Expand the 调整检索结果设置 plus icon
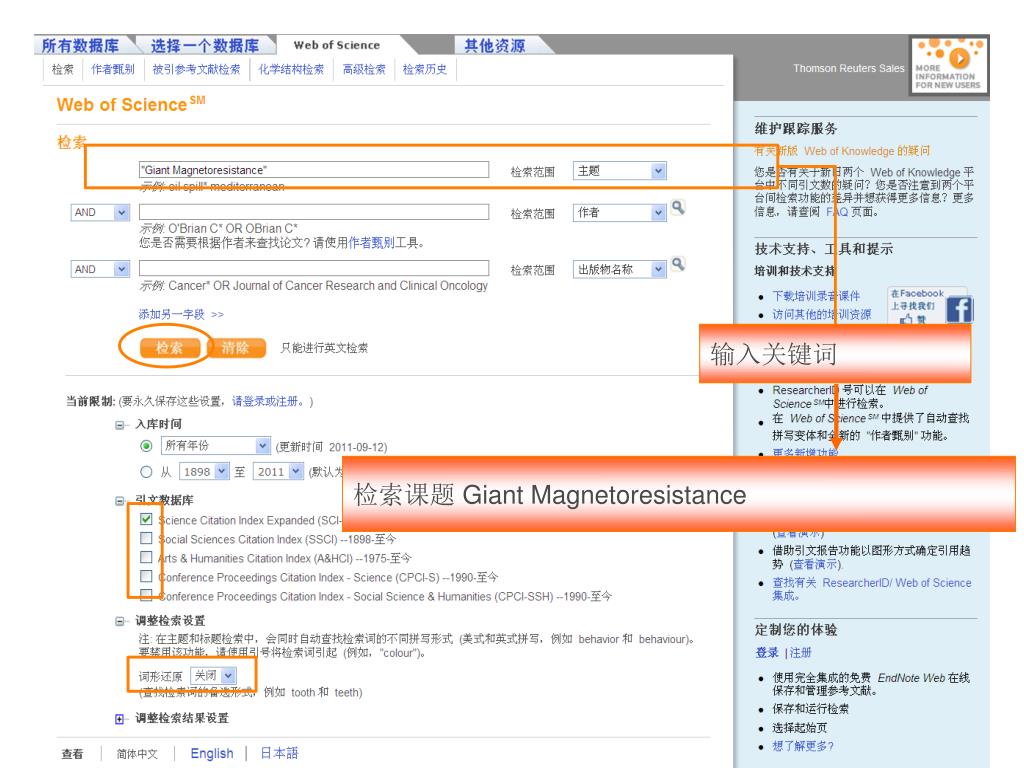 click(x=120, y=718)
